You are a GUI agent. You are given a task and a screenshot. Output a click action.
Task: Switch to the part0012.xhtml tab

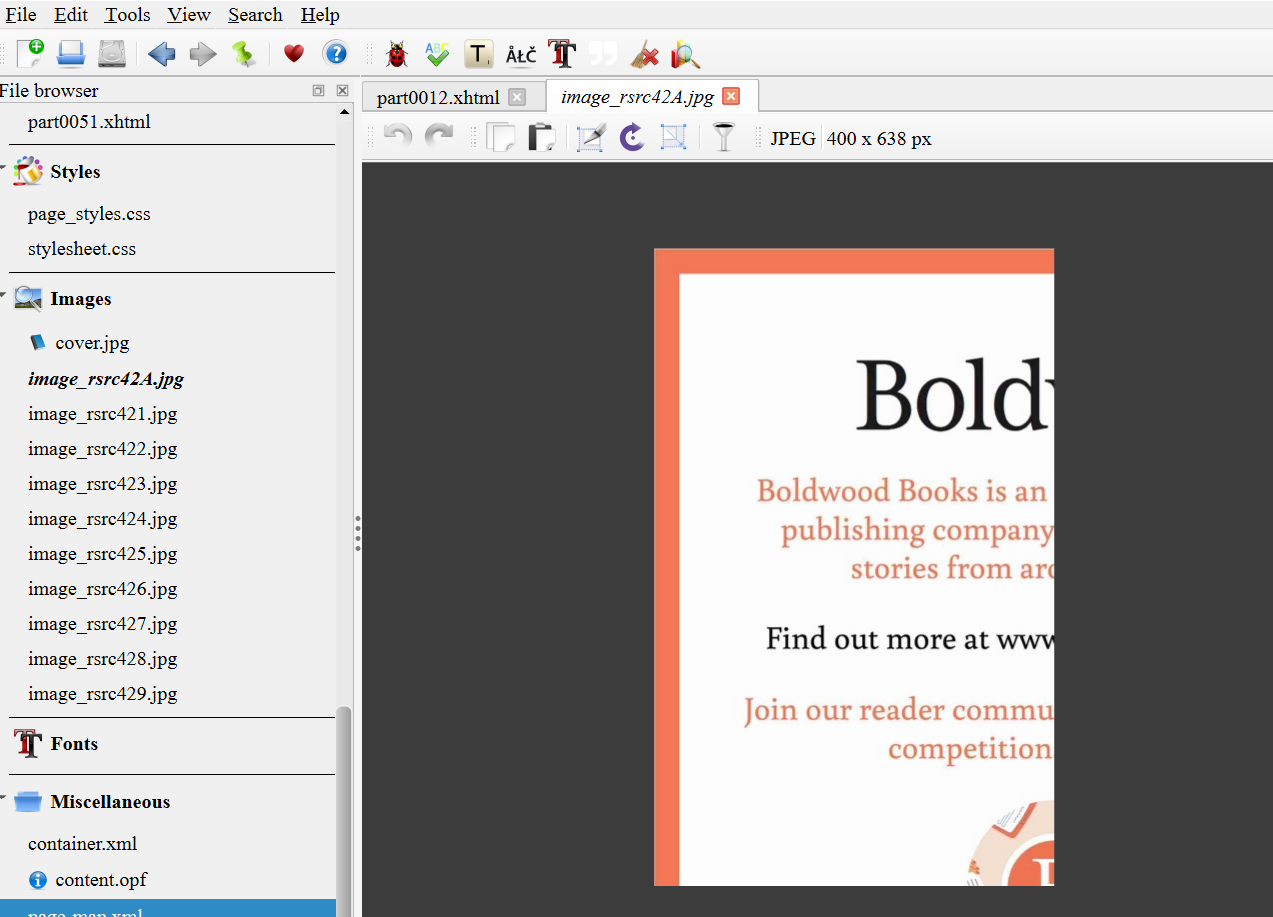click(x=438, y=97)
